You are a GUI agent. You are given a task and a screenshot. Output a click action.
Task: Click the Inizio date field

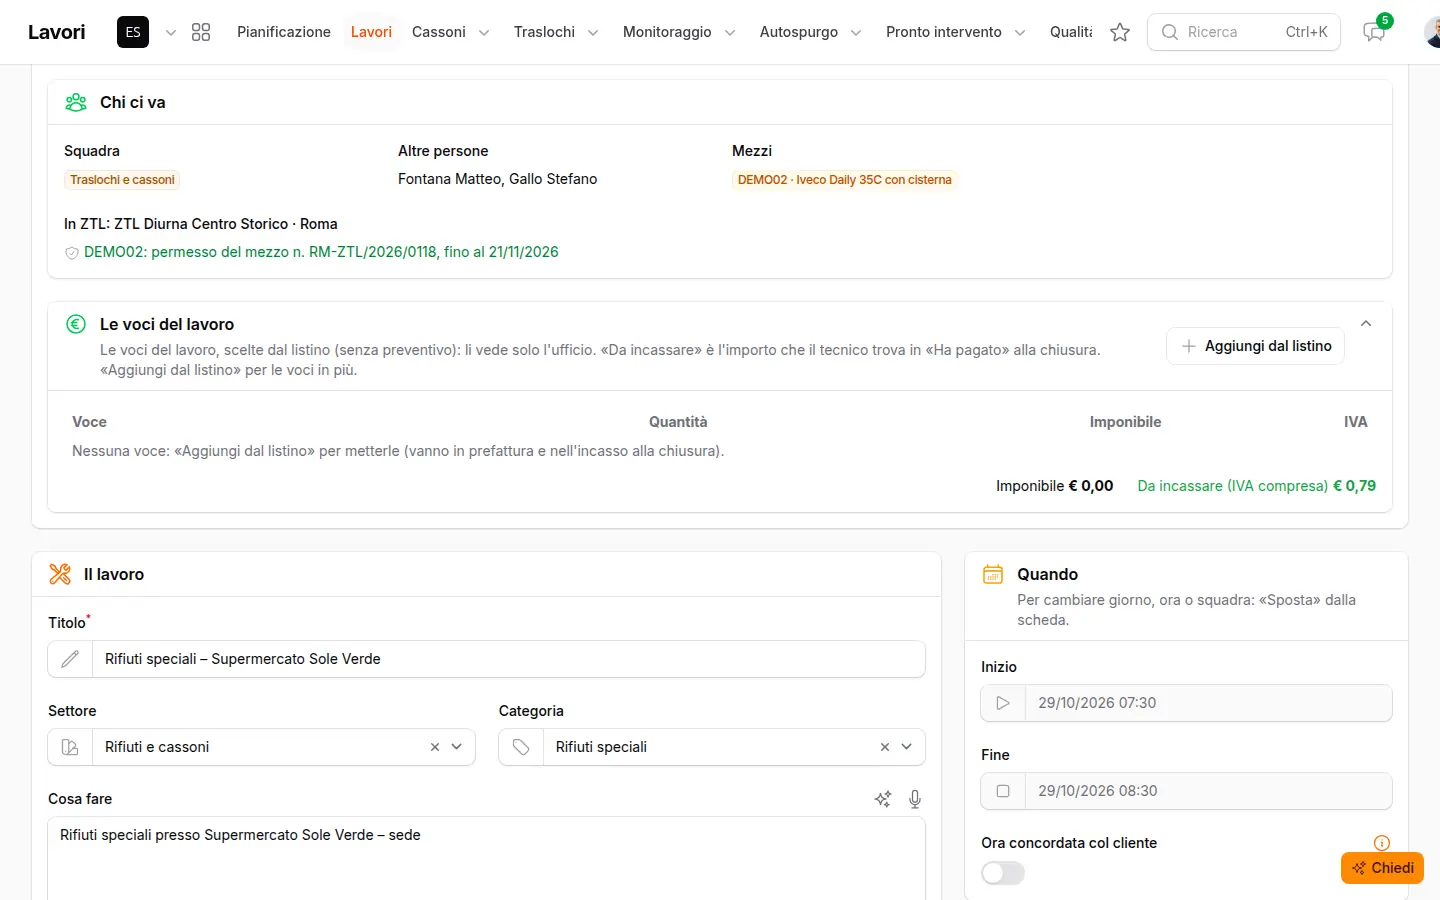[1208, 703]
